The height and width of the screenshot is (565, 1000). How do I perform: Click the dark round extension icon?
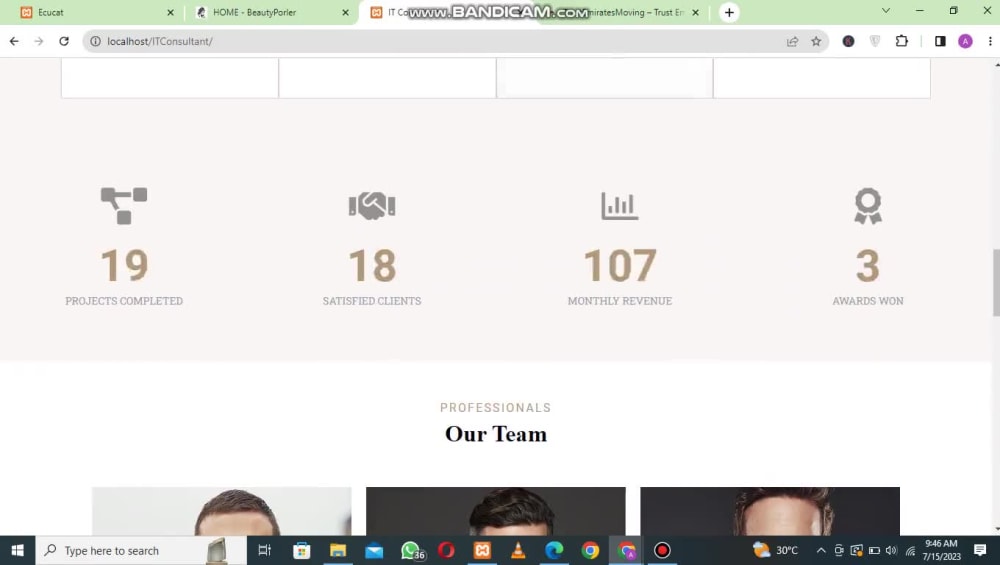[848, 41]
